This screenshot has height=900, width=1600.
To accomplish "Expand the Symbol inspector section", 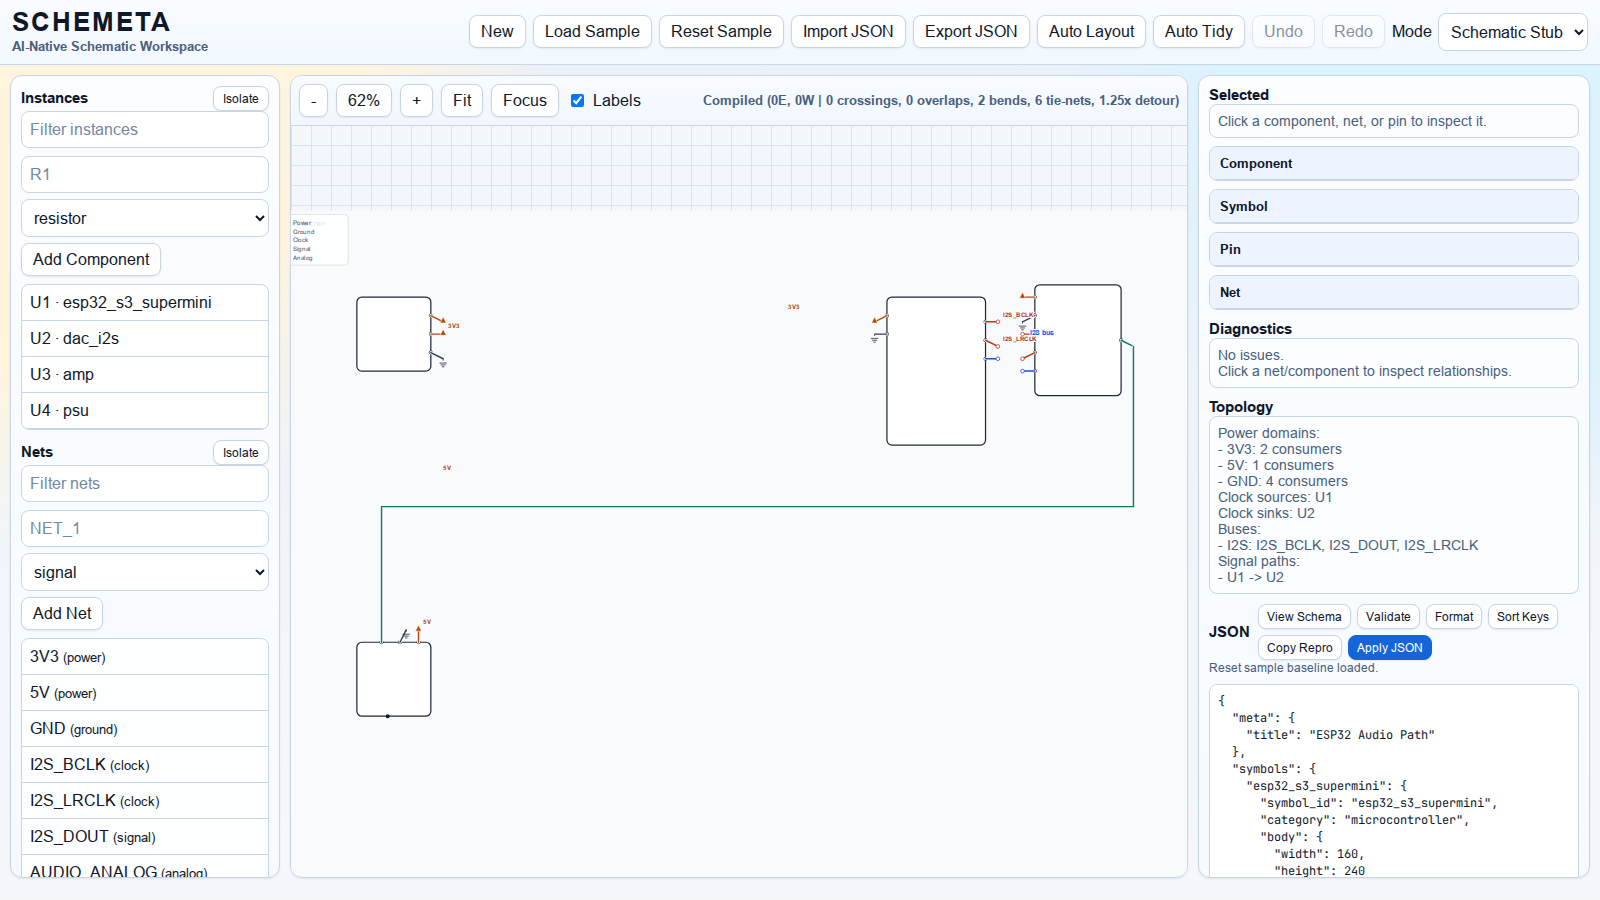I will 1393,206.
